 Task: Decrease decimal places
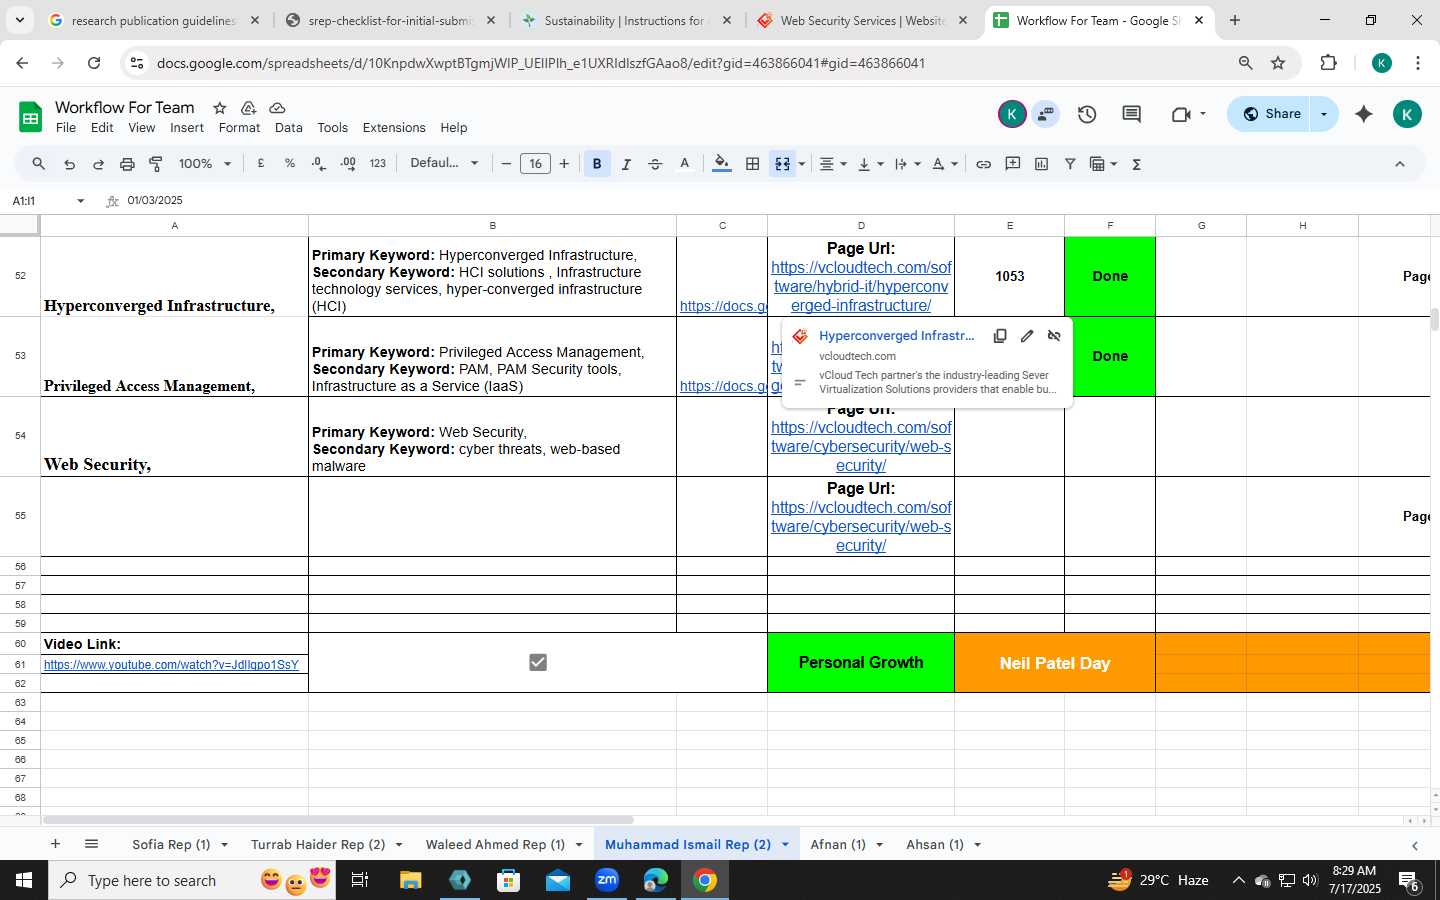click(x=319, y=164)
